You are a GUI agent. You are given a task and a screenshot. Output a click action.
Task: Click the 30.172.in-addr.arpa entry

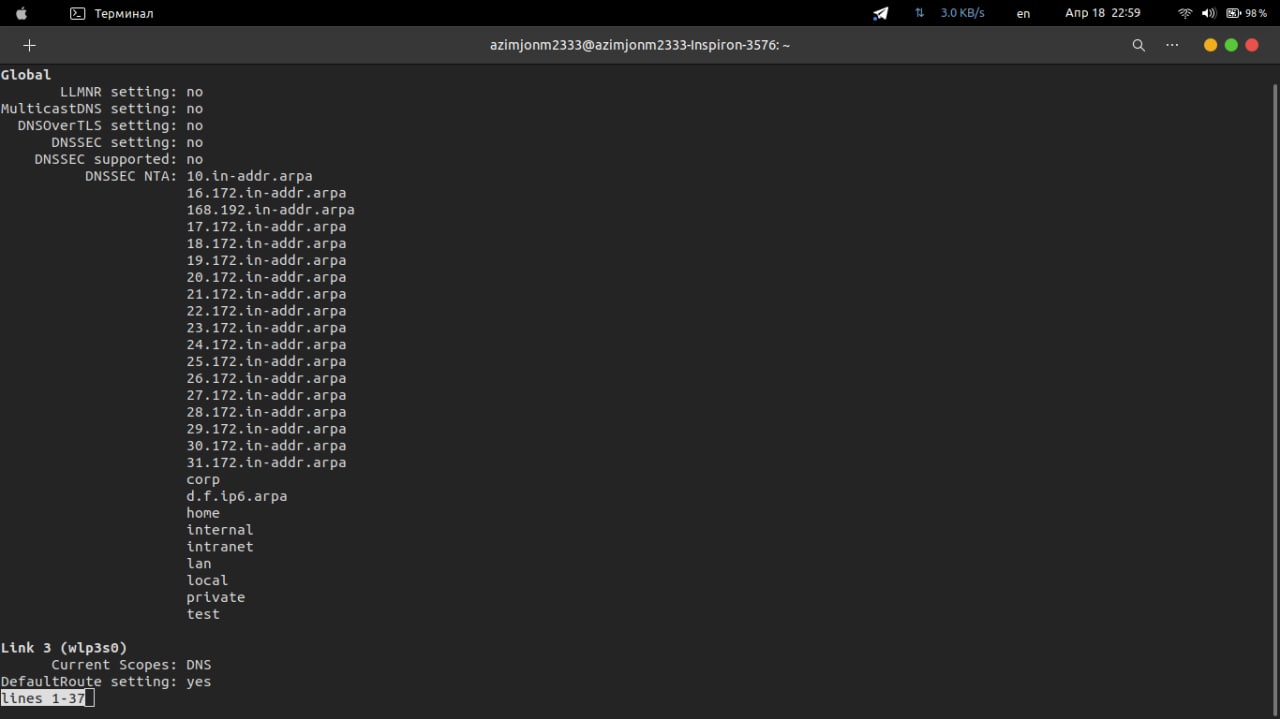(266, 446)
